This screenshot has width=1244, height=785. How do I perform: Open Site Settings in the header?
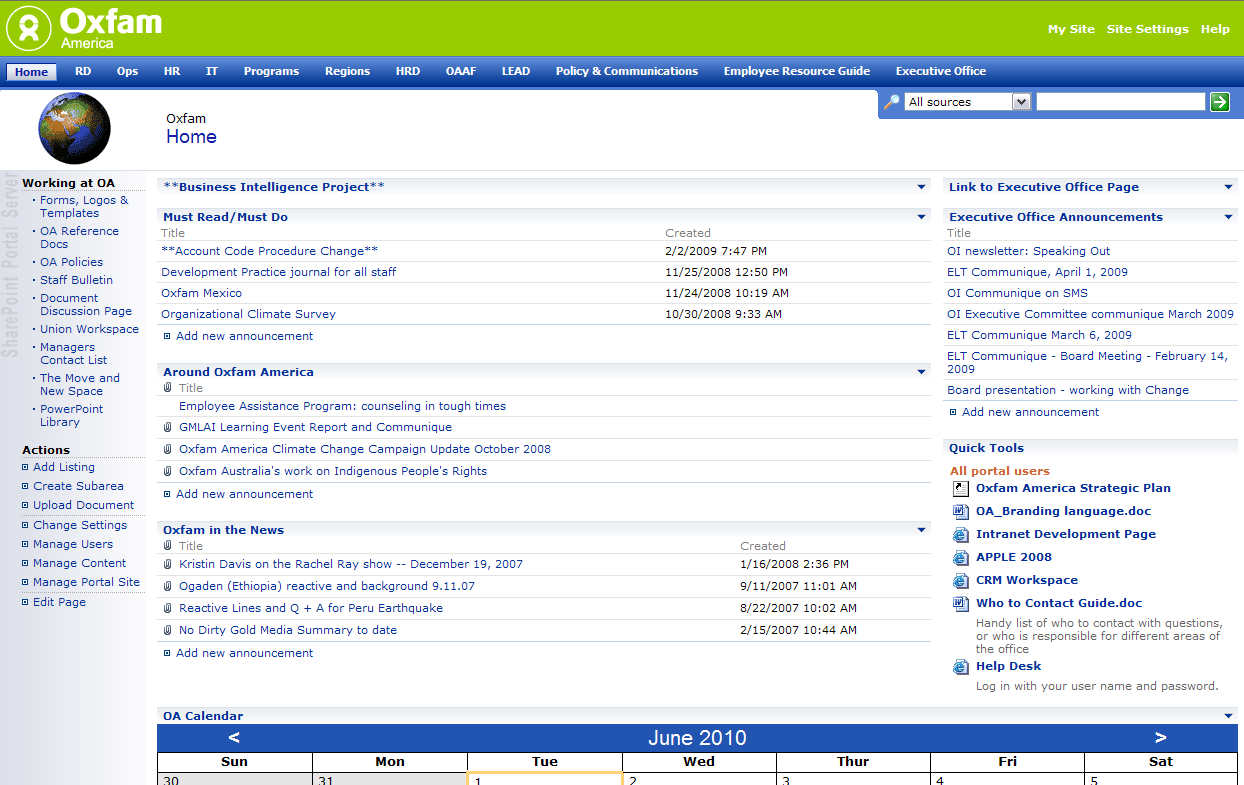tap(1147, 29)
